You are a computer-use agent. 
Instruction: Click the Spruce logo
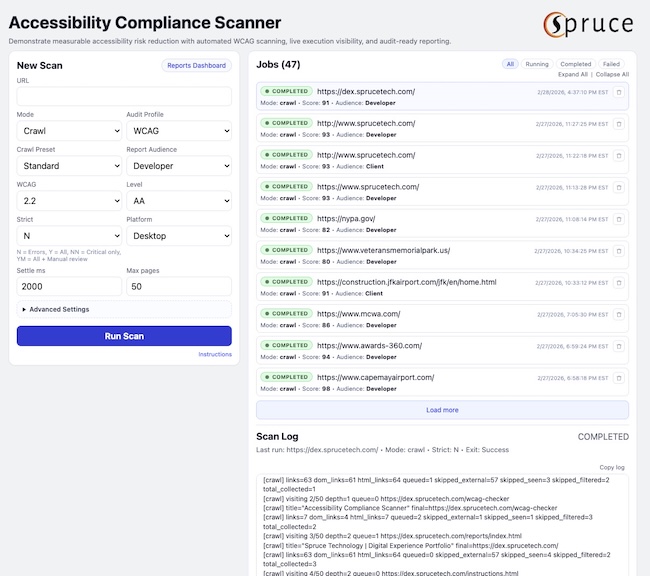[588, 24]
